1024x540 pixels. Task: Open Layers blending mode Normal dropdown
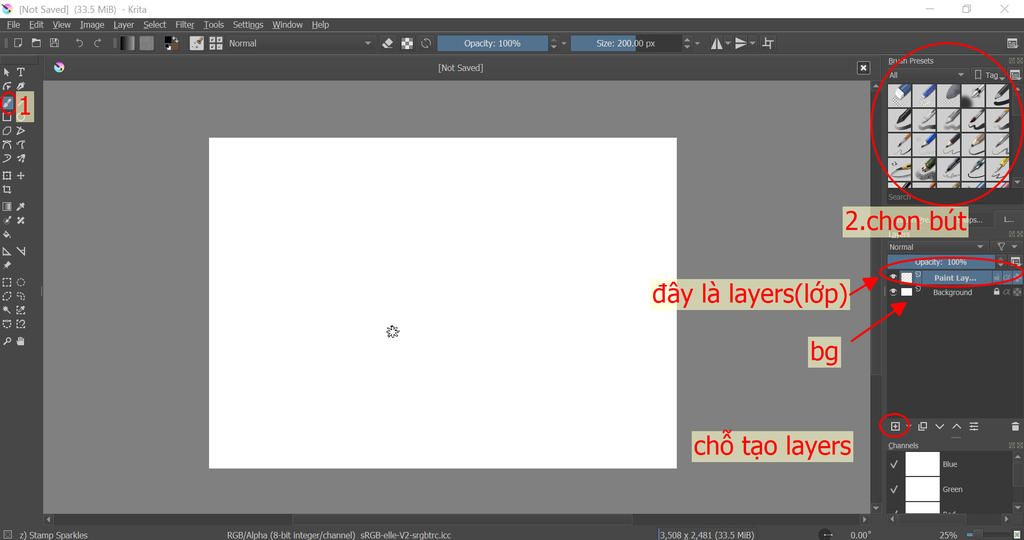pyautogui.click(x=936, y=247)
